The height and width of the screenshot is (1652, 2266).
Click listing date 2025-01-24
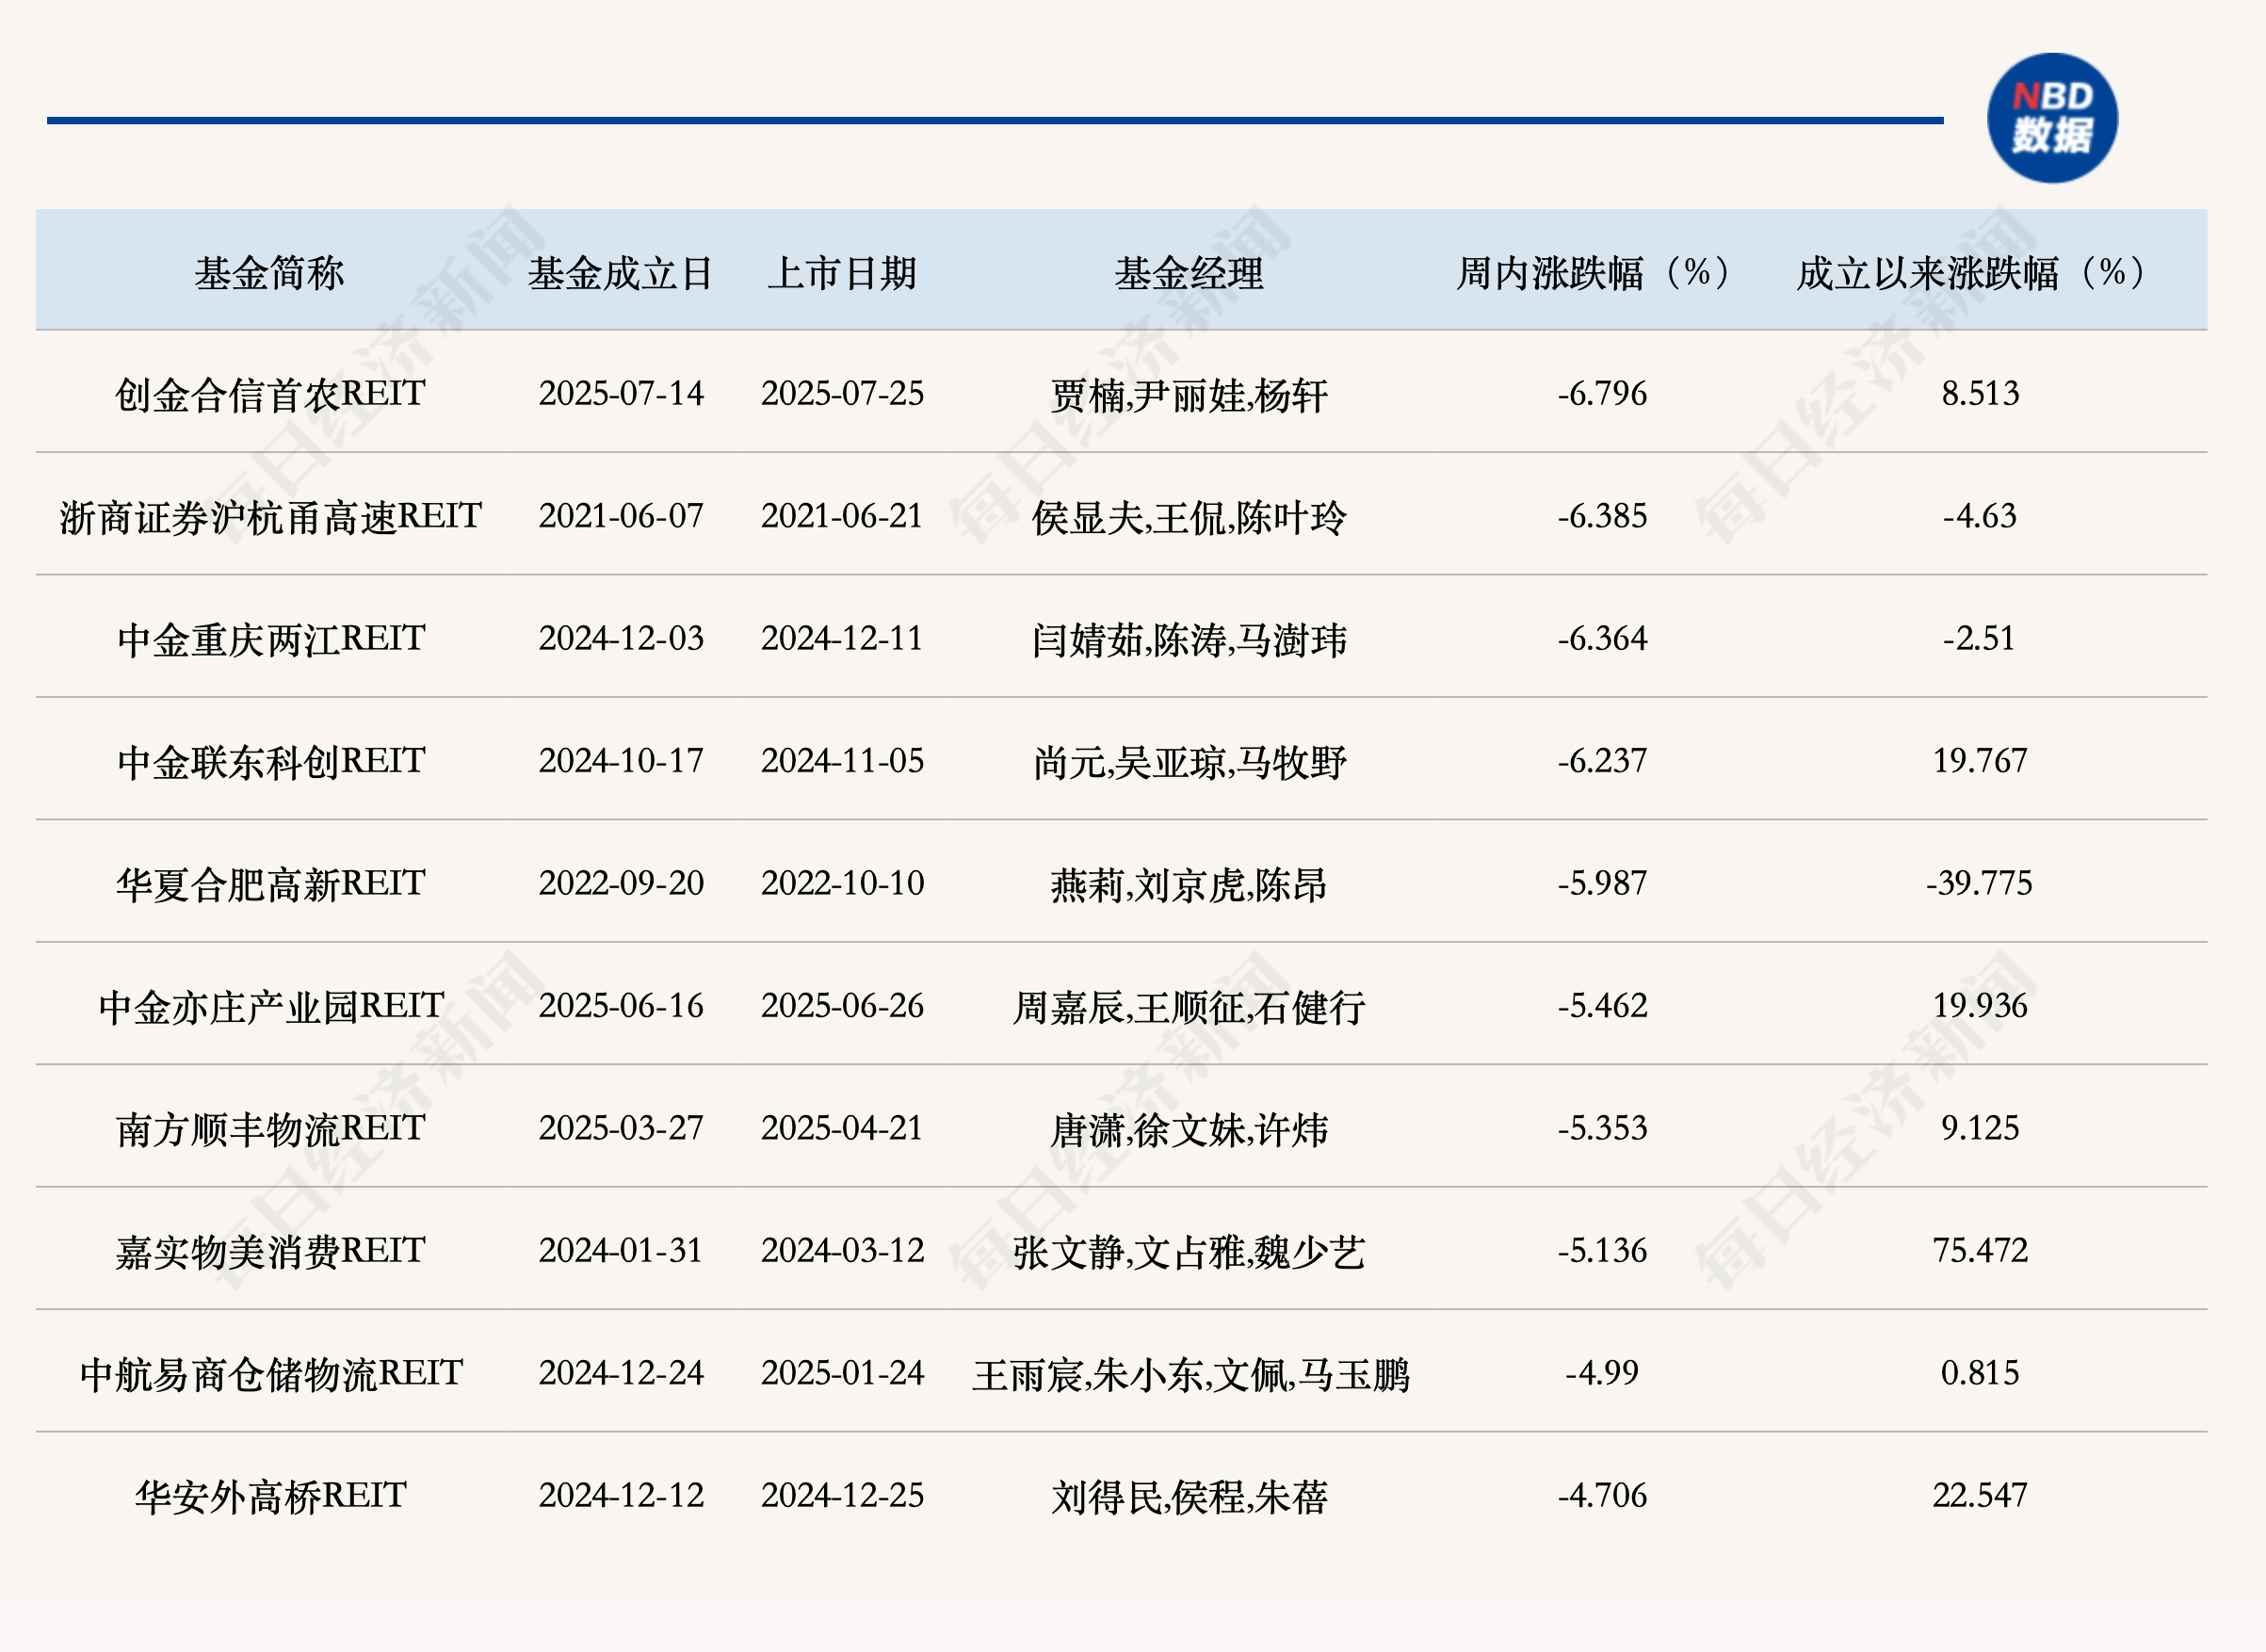[x=842, y=1374]
